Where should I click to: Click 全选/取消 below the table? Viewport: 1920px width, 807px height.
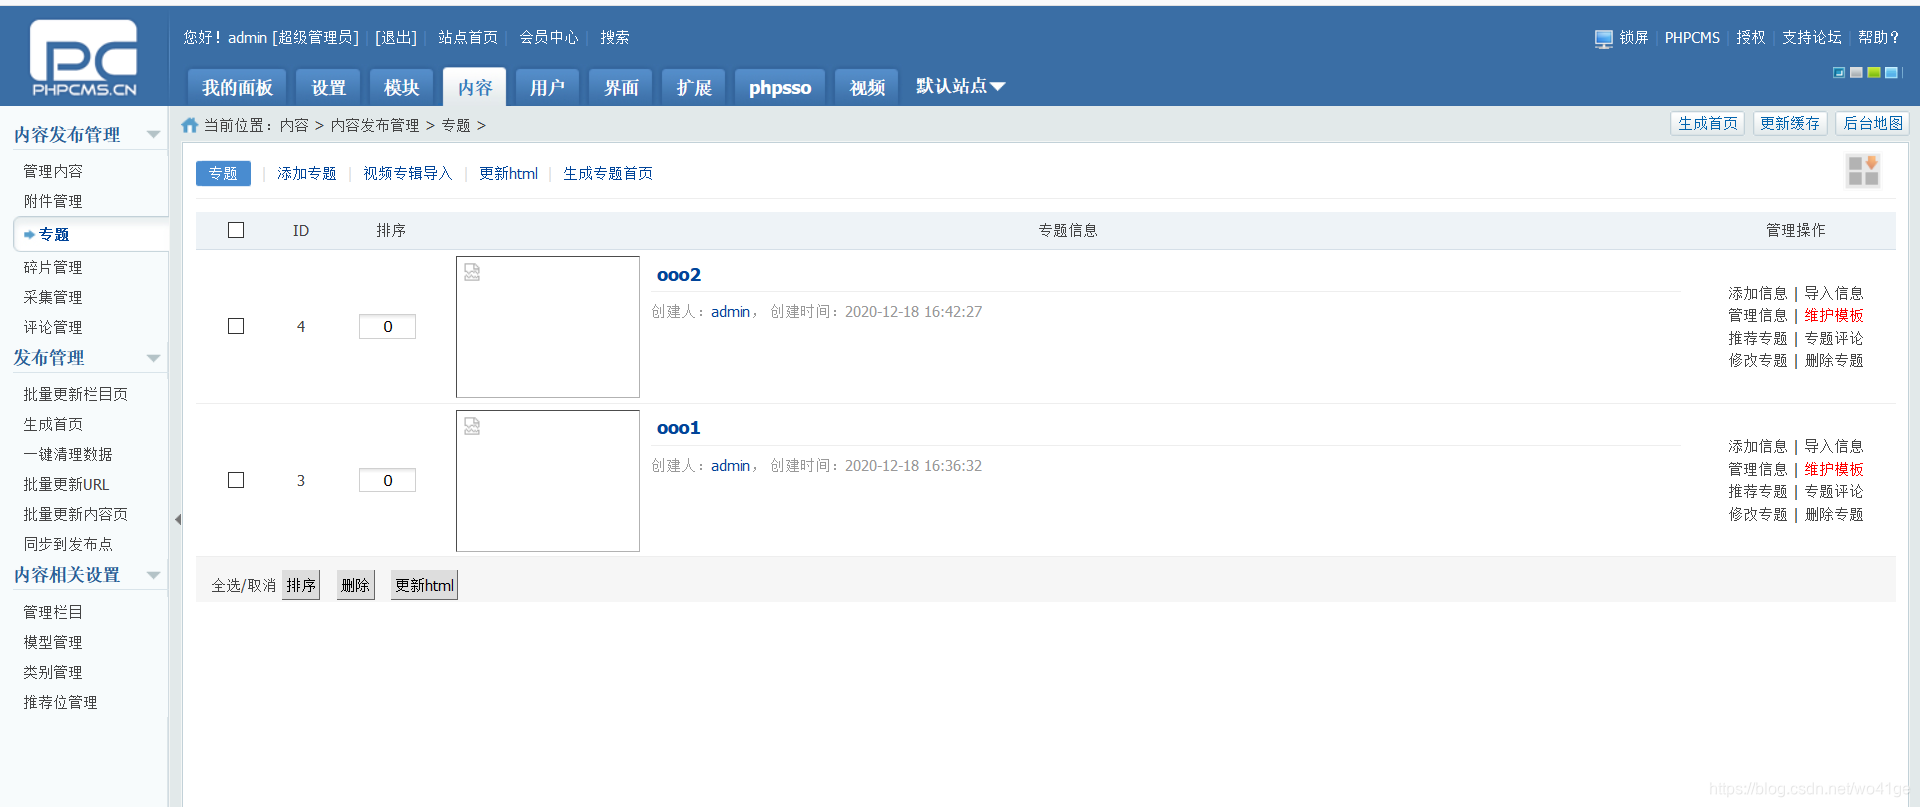pos(243,585)
